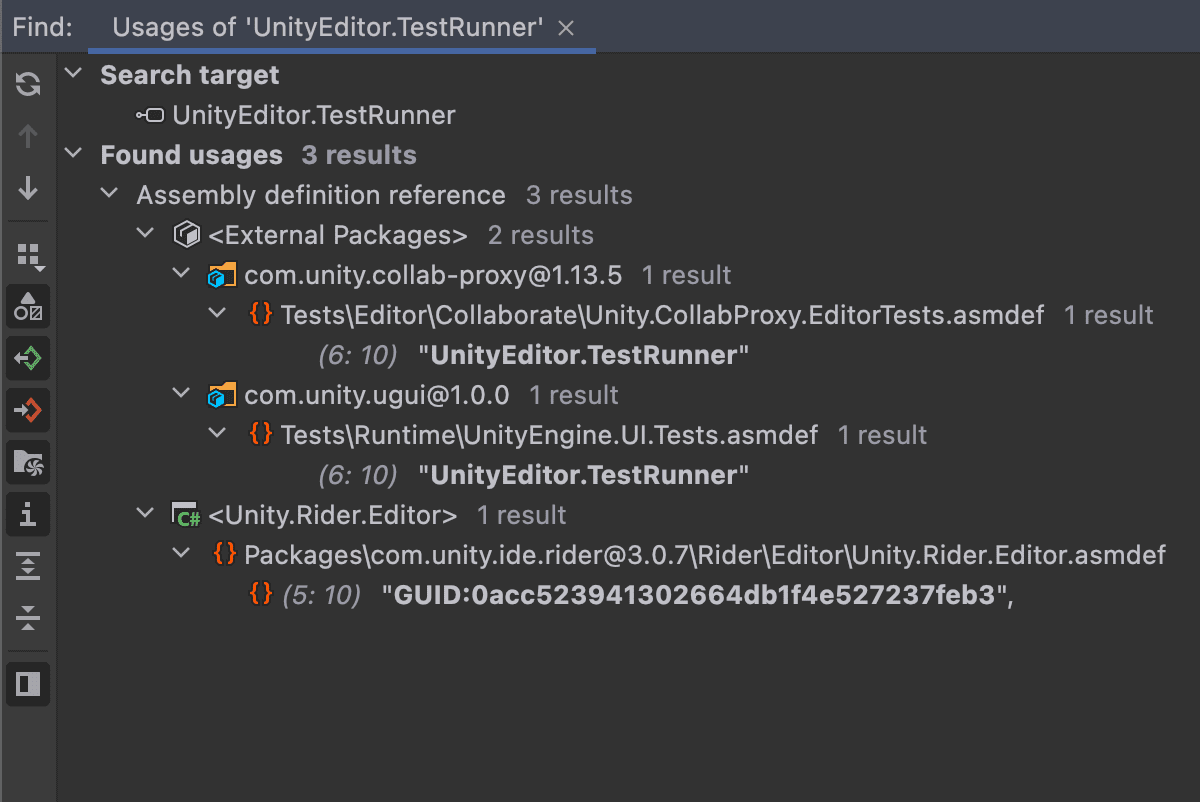Image resolution: width=1200 pixels, height=802 pixels.
Task: Click the search target symbol icon beside UnityEditor.TestRunner
Action: pyautogui.click(x=151, y=116)
